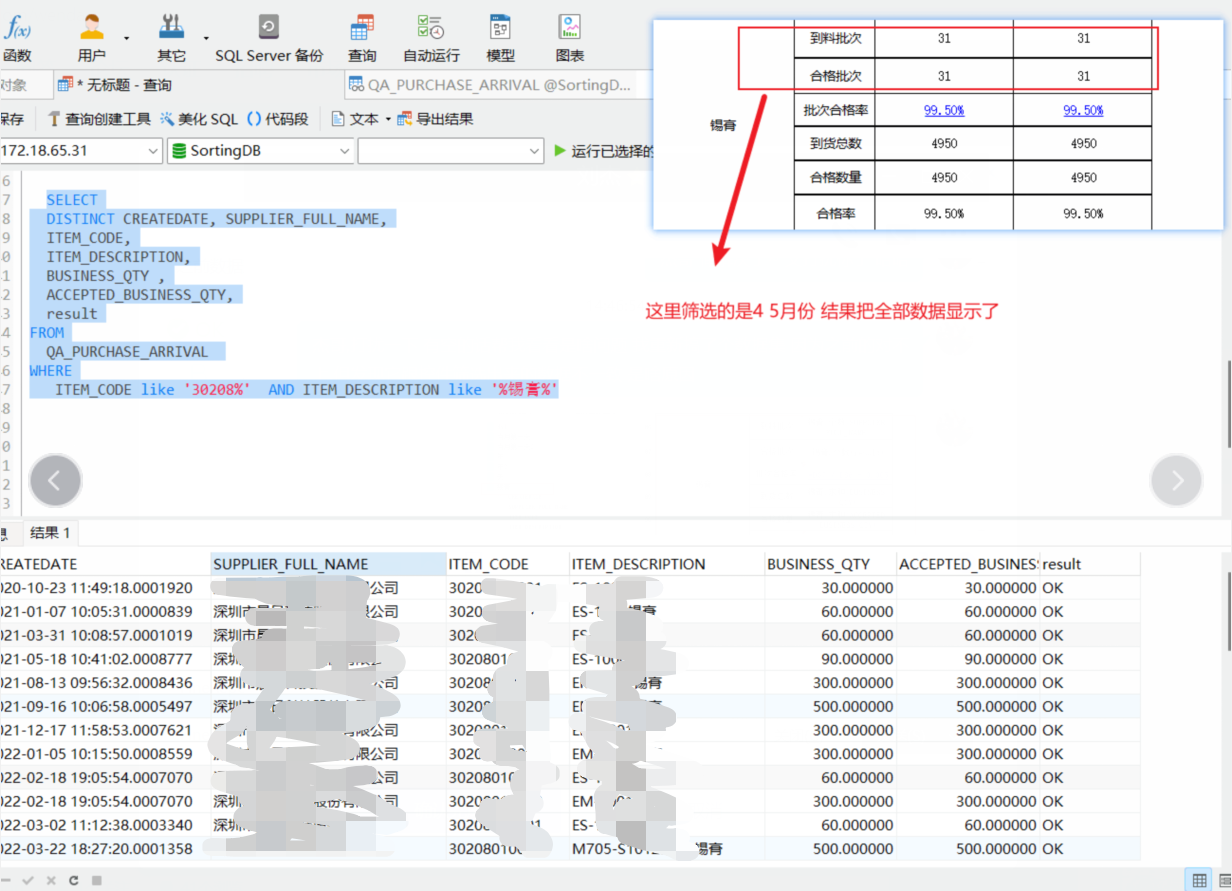Click the QA_PURCHASE_ARRIVAL table name in SQL editor
Image resolution: width=1232 pixels, height=891 pixels.
click(x=127, y=352)
